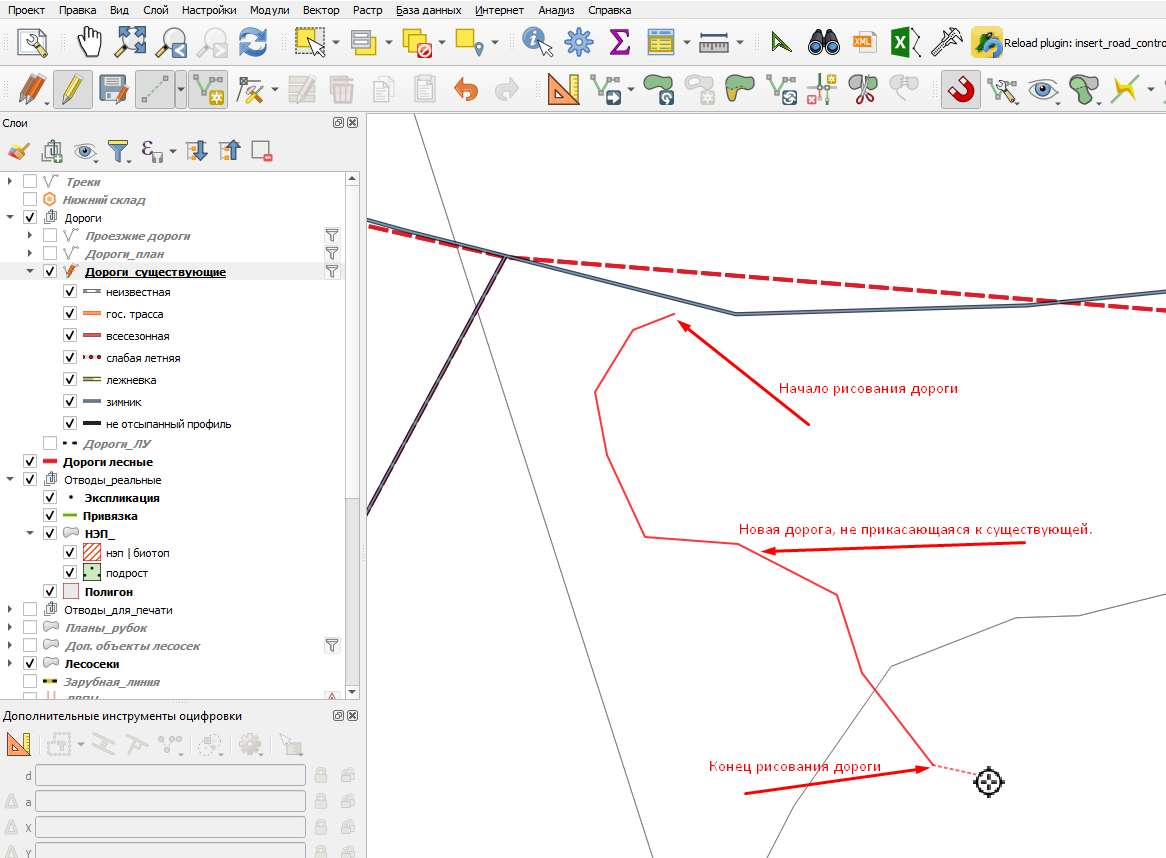Screen dimensions: 1166x858
Task: Enable the red magnet snapping tool
Action: (x=961, y=90)
